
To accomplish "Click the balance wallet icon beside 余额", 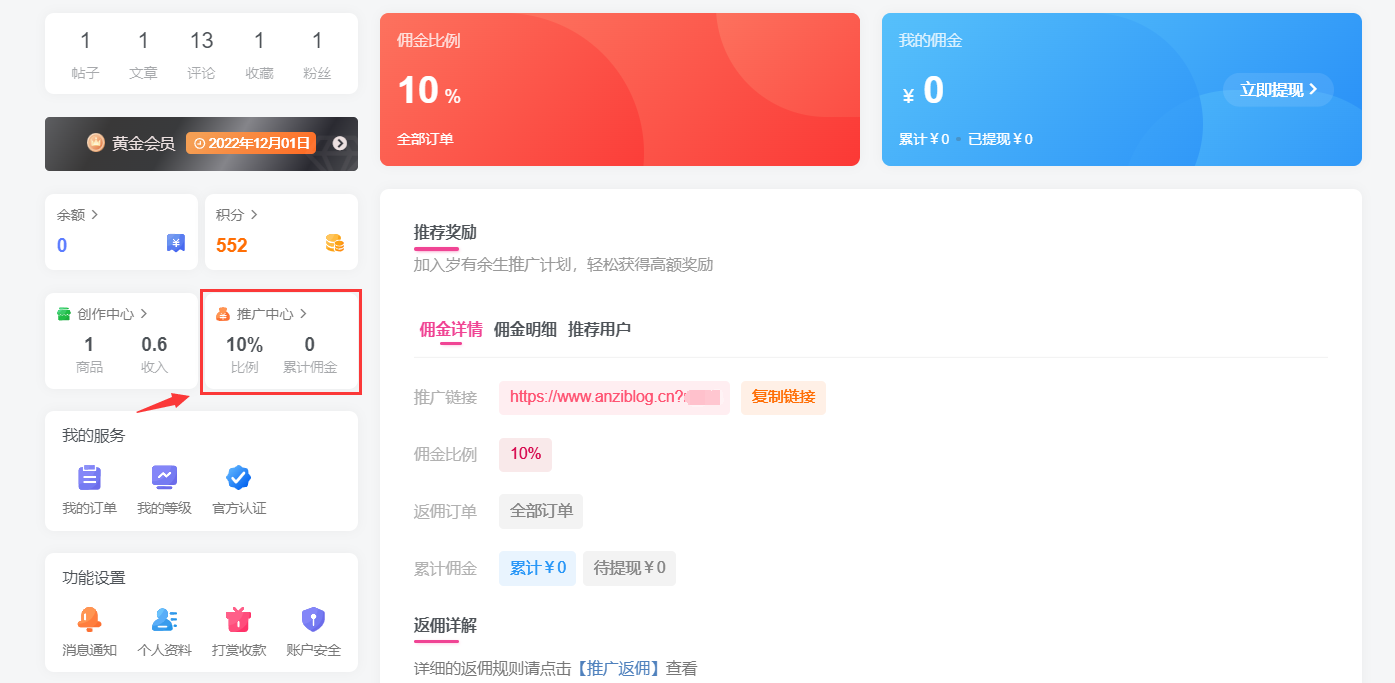I will click(x=176, y=243).
